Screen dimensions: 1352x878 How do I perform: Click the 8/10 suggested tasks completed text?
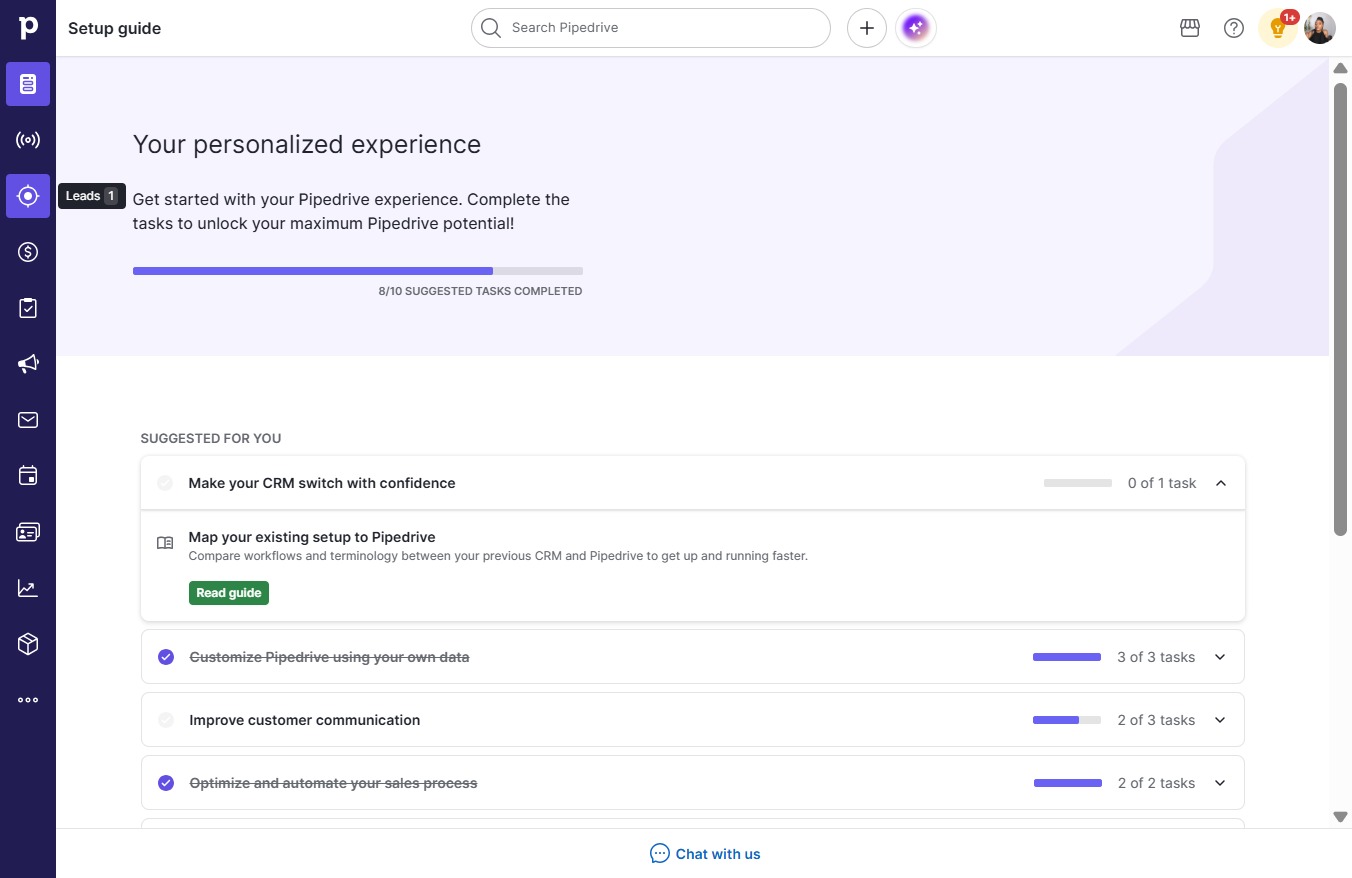click(x=480, y=291)
